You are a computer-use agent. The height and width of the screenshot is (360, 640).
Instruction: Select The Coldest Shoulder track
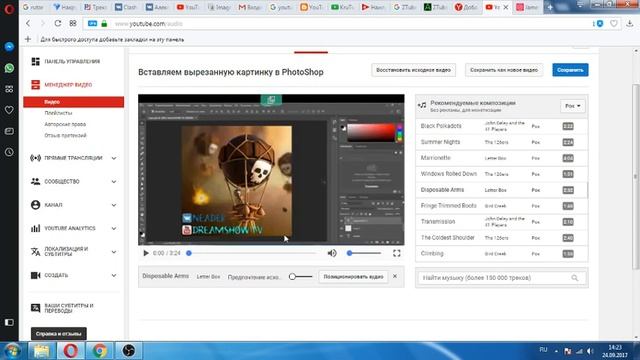click(502, 238)
